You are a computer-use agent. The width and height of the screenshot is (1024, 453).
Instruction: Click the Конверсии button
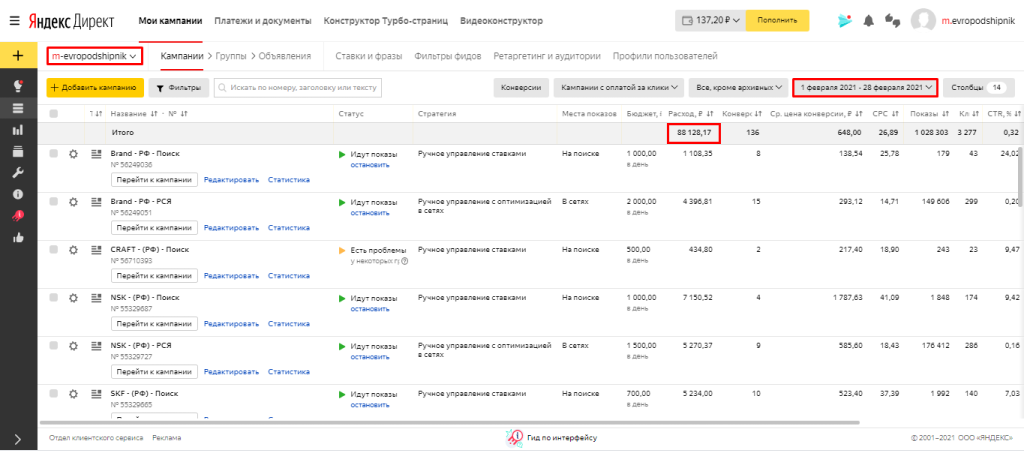click(x=520, y=87)
